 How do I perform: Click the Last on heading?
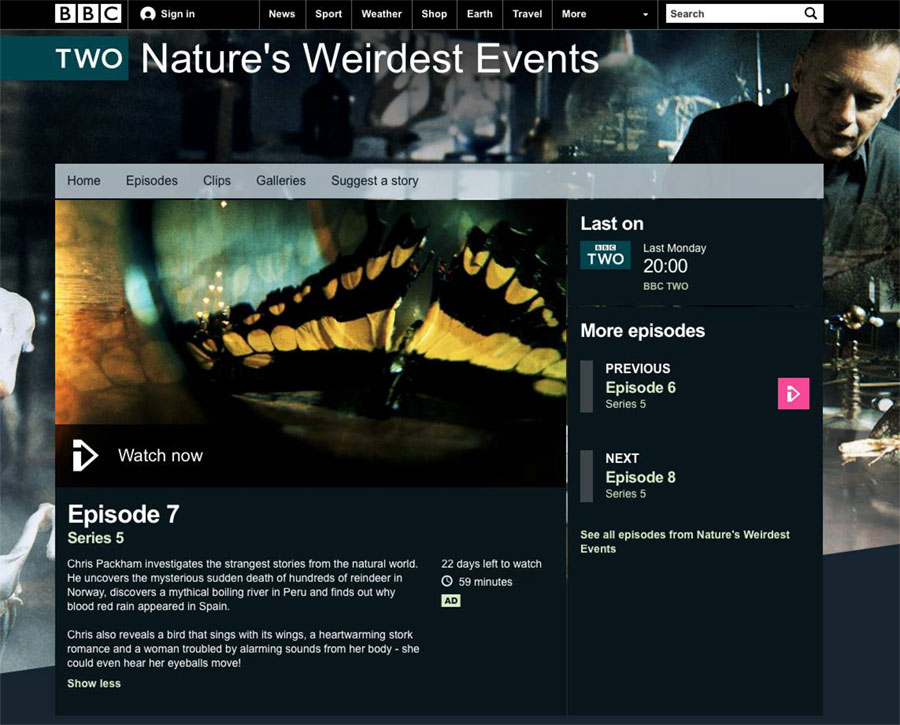click(612, 223)
